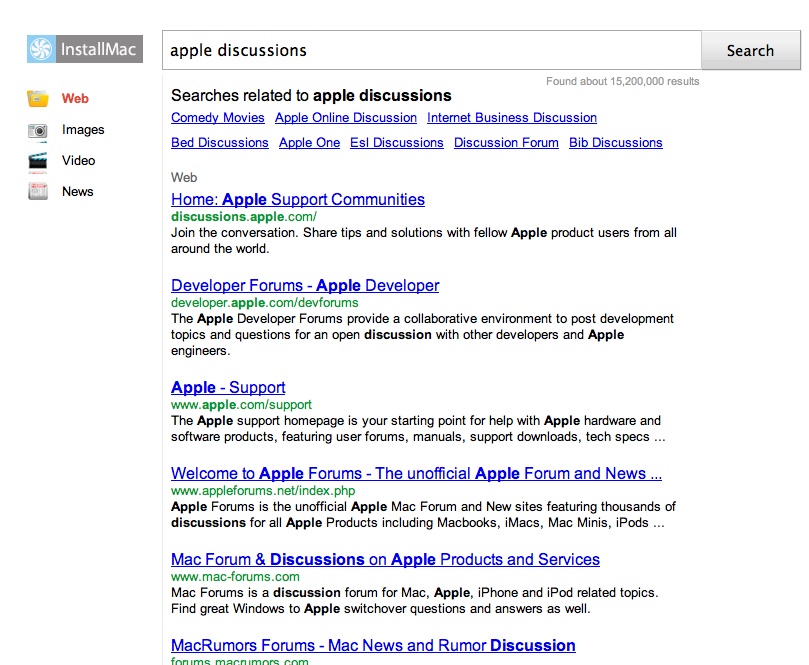The width and height of the screenshot is (809, 665).
Task: Open the News search category
Action: [x=77, y=192]
